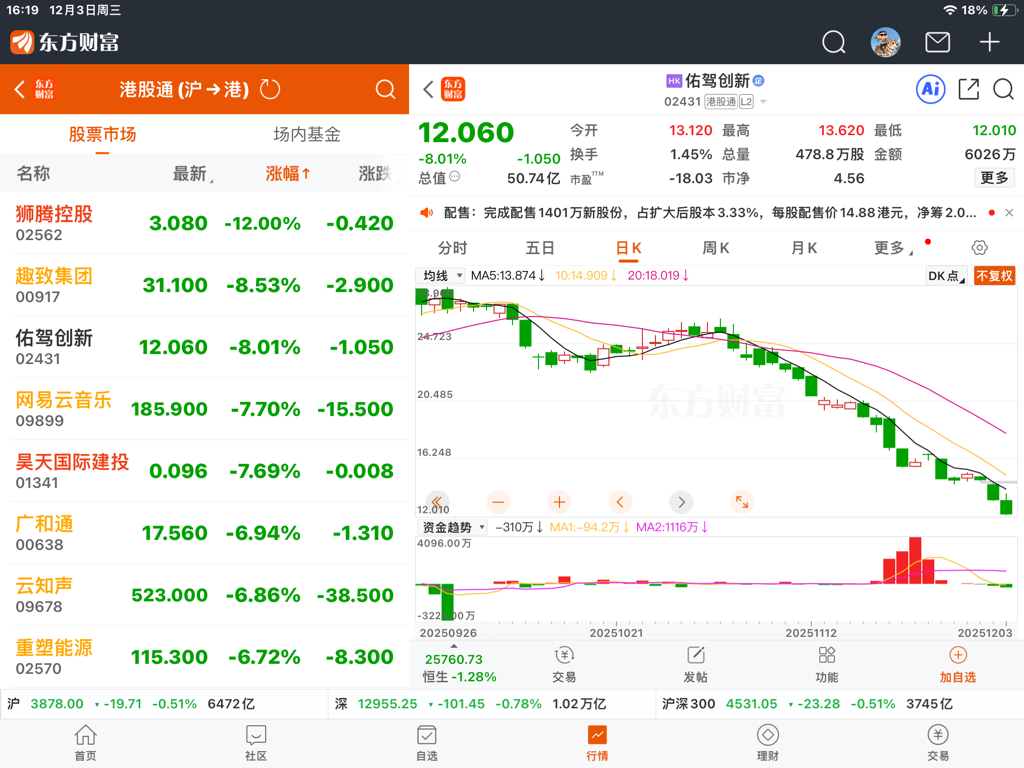Open 功能 grid menu
Screen dimensions: 1024x768
(827, 664)
